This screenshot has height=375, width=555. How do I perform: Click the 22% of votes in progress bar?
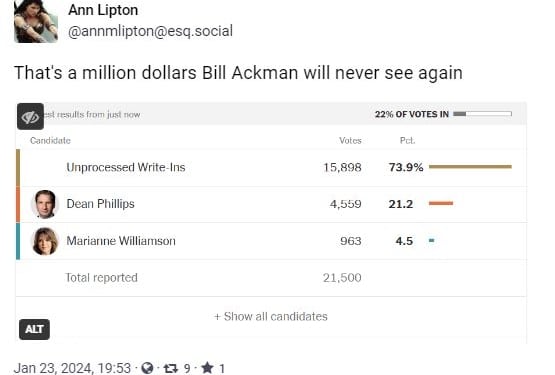click(x=482, y=114)
